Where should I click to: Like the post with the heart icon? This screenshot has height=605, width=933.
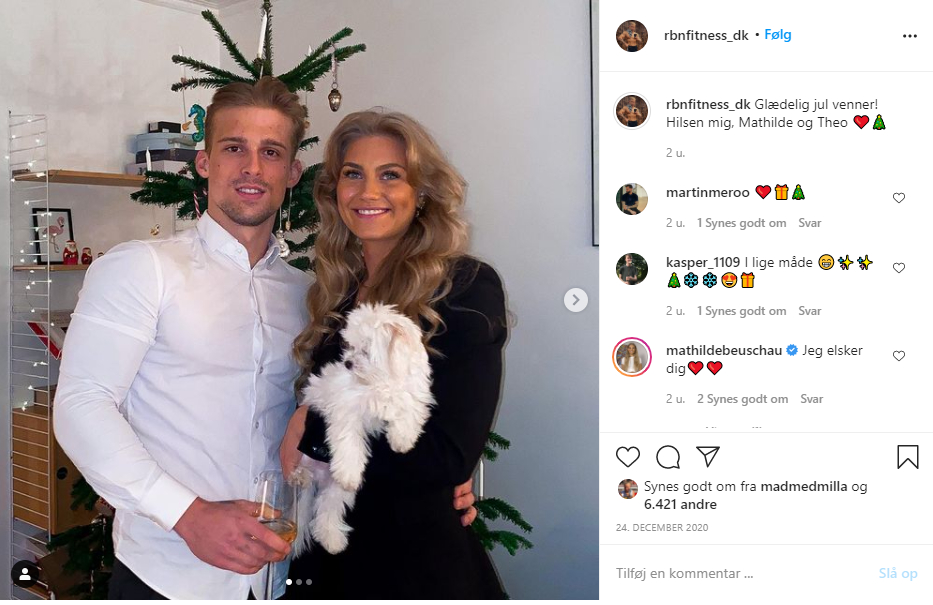628,457
